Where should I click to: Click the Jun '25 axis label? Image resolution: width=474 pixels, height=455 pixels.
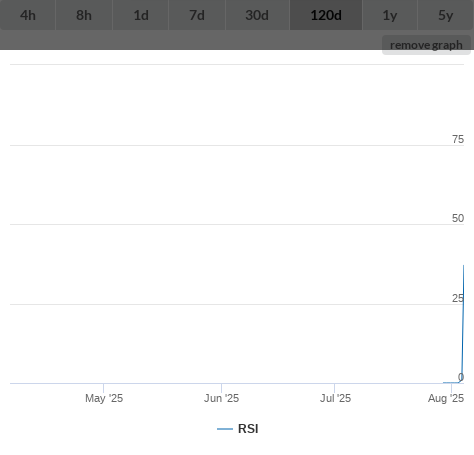221,398
